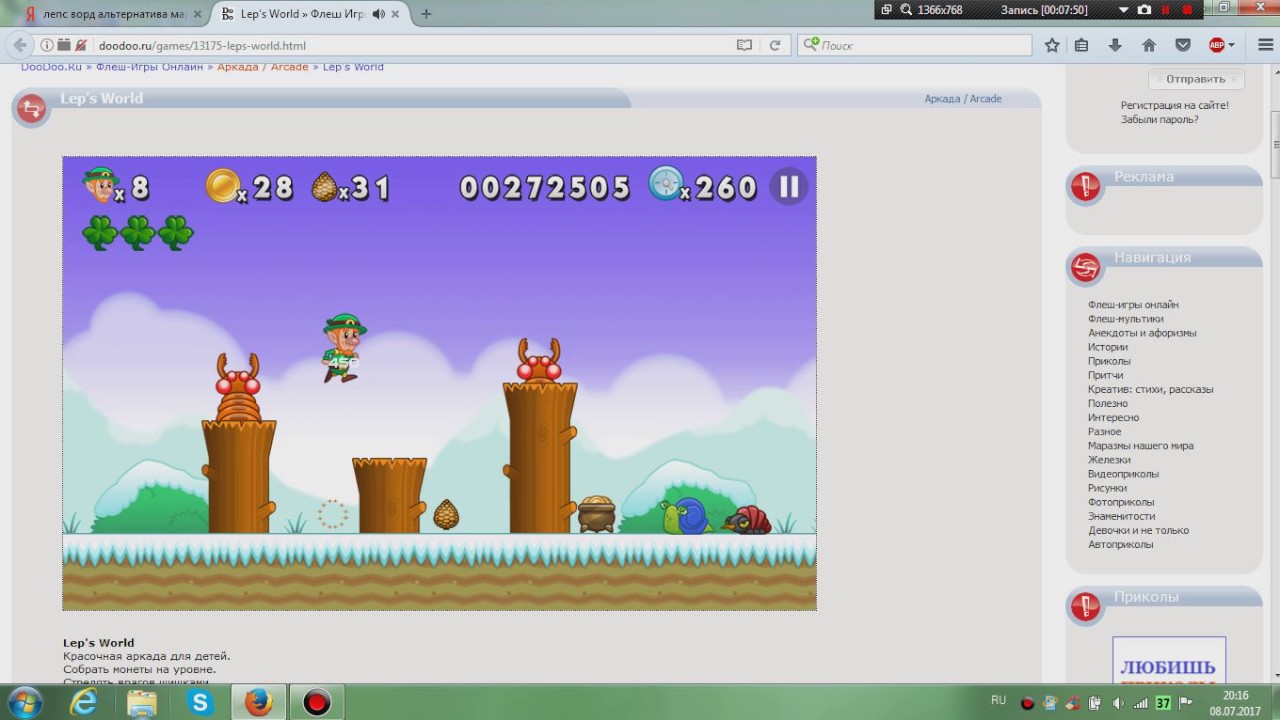Open Автоприколы navigation item
1280x720 pixels.
[x=1121, y=544]
